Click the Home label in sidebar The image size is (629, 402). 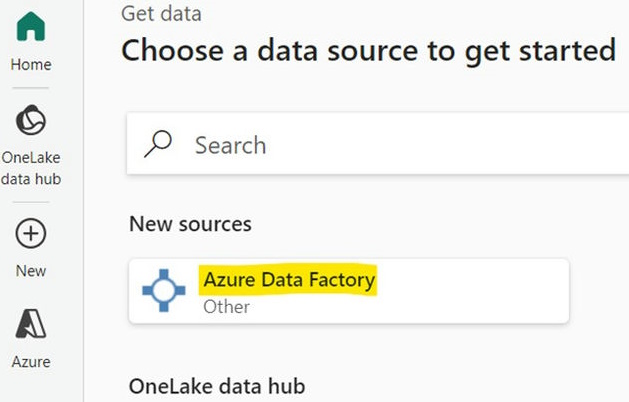coord(31,65)
